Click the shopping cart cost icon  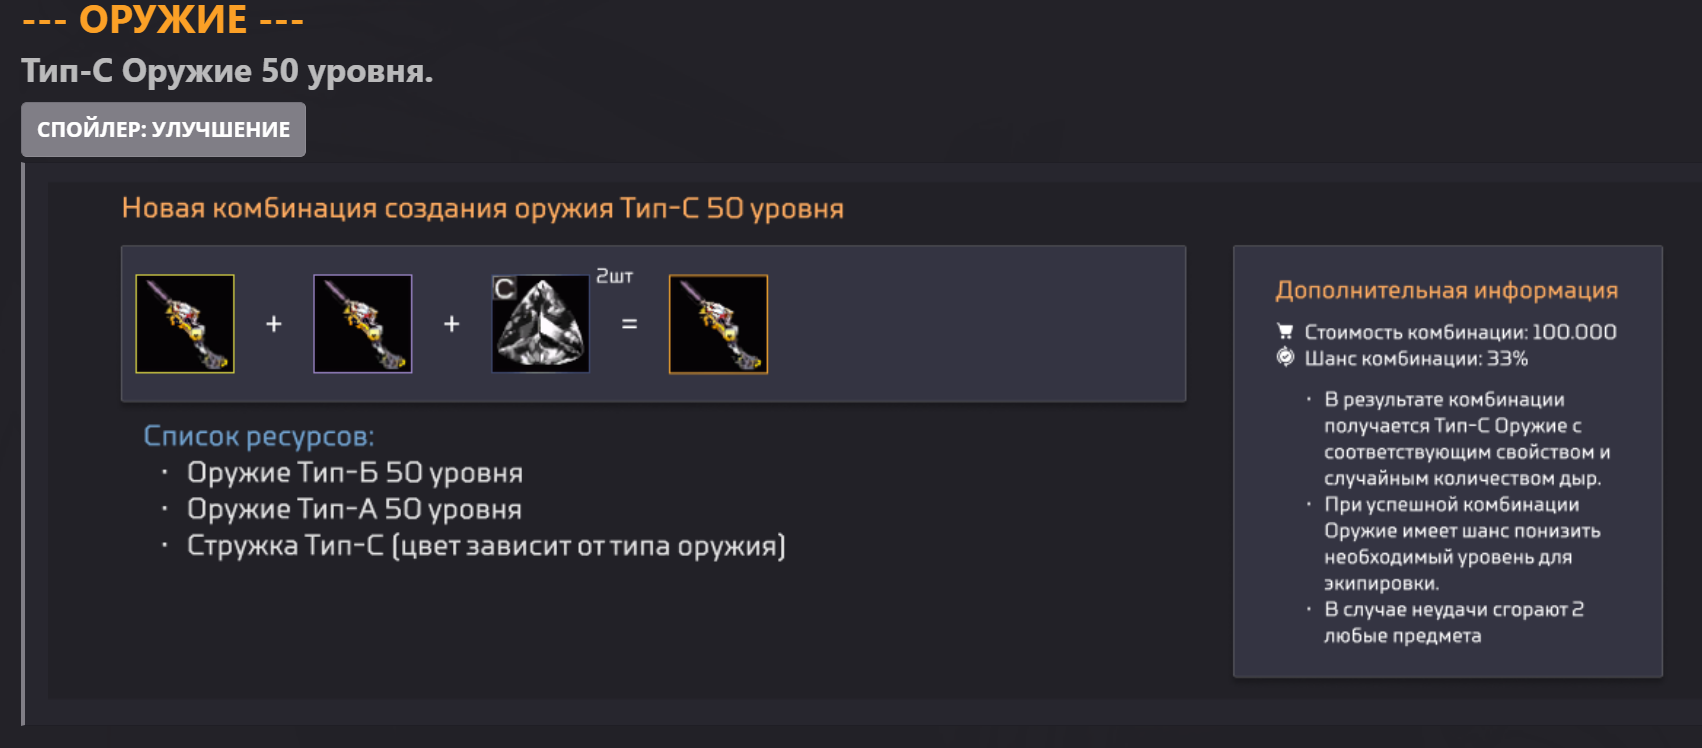1285,332
